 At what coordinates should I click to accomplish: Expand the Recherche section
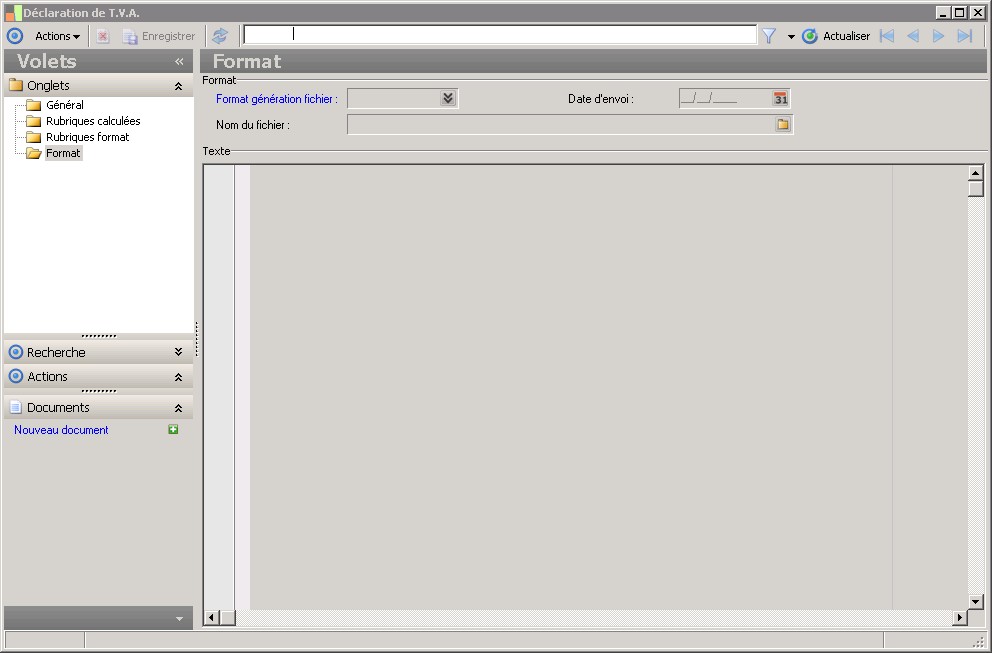pyautogui.click(x=178, y=352)
